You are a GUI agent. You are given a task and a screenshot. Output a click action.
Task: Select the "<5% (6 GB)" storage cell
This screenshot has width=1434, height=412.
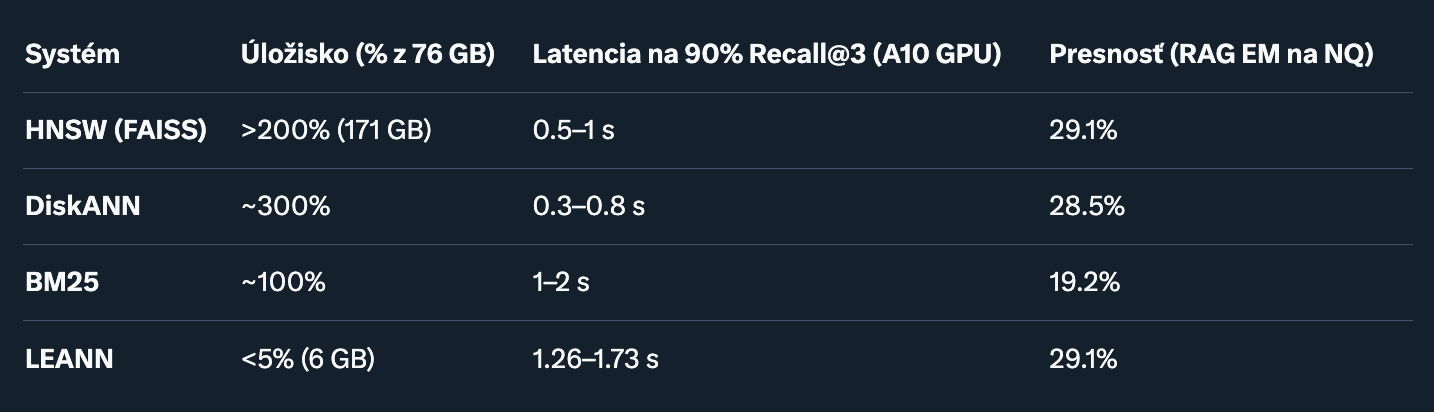[308, 358]
